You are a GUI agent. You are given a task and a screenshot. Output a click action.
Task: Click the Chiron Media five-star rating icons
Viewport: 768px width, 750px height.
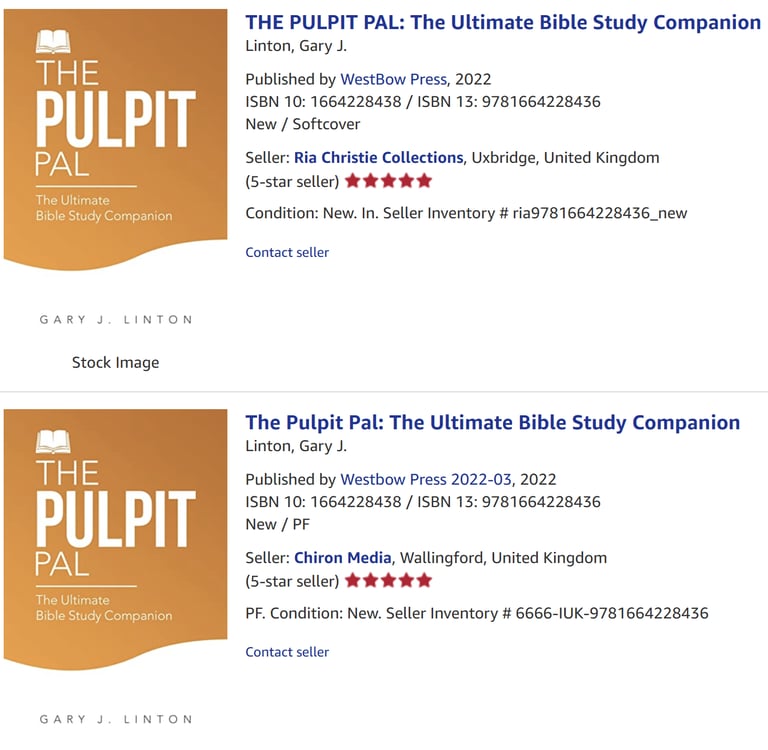[x=388, y=581]
